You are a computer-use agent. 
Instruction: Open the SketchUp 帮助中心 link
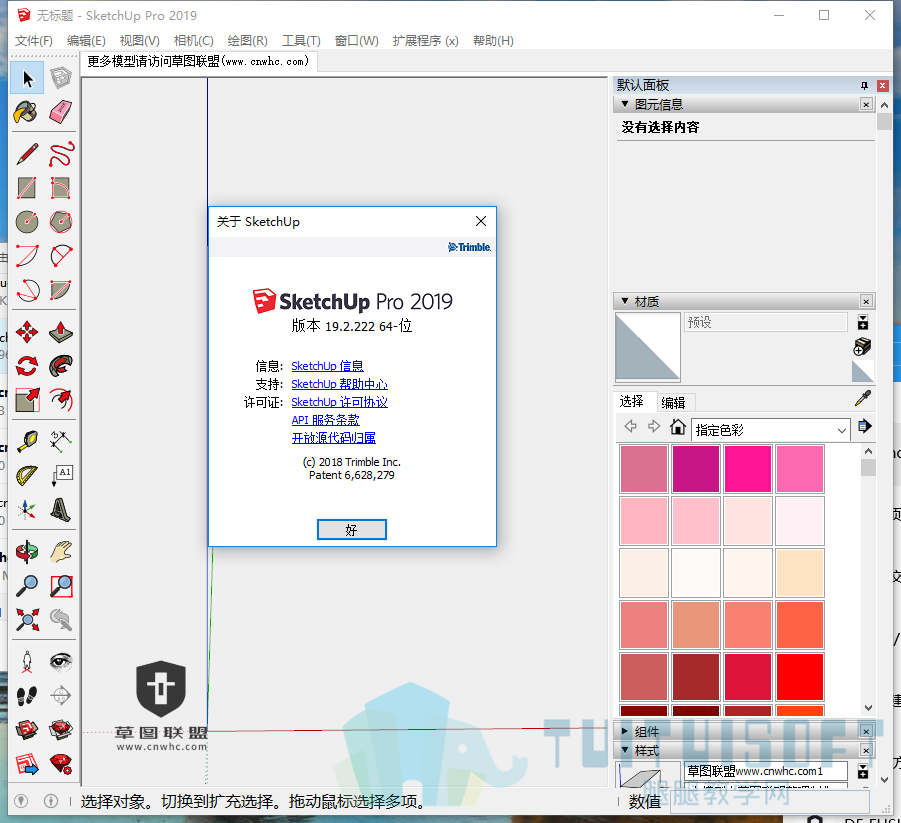(339, 384)
